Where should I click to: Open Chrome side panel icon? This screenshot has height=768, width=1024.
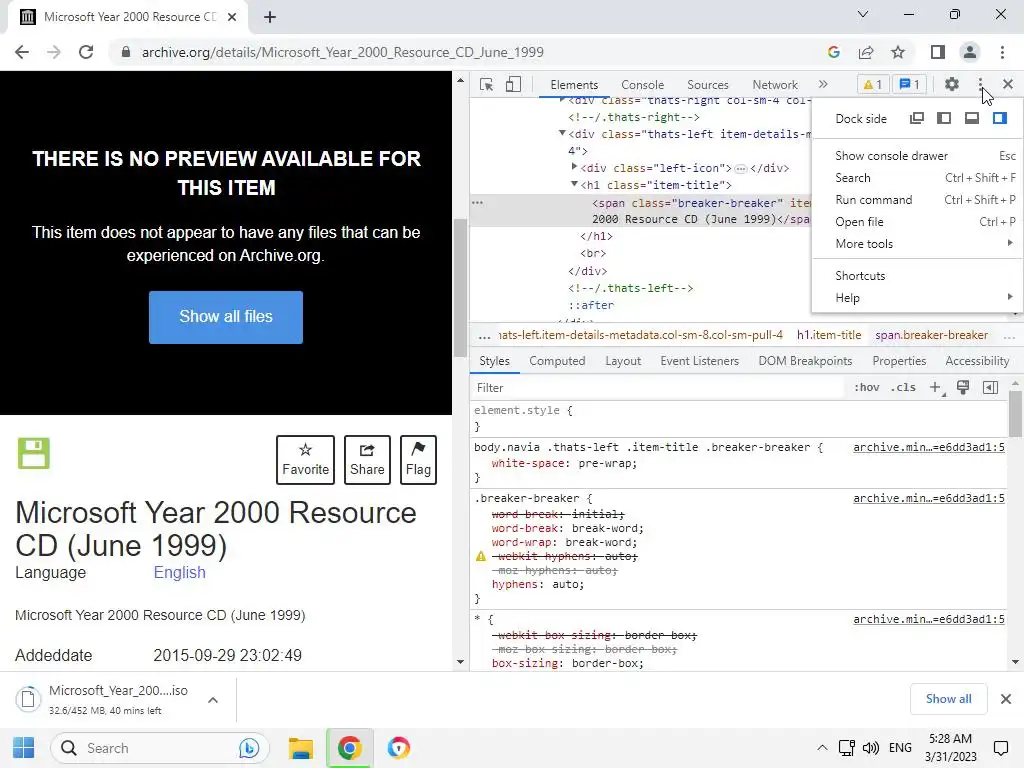(x=938, y=52)
